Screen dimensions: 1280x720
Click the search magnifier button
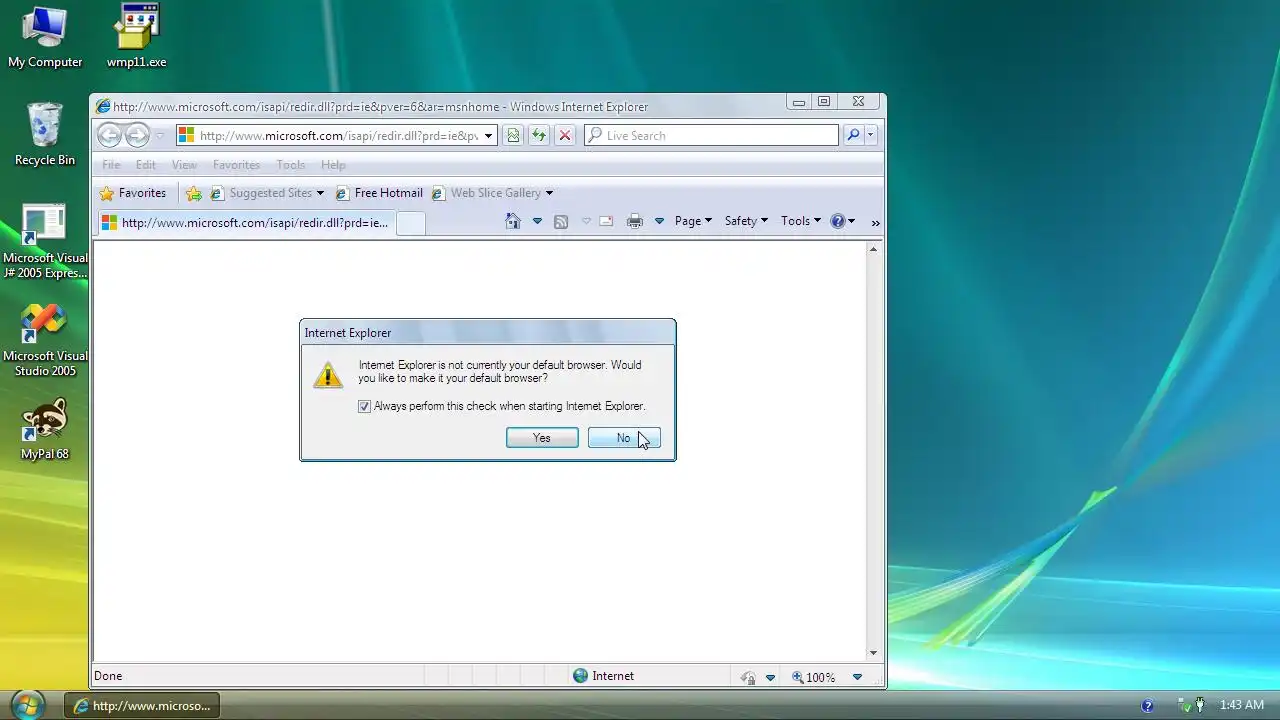853,136
